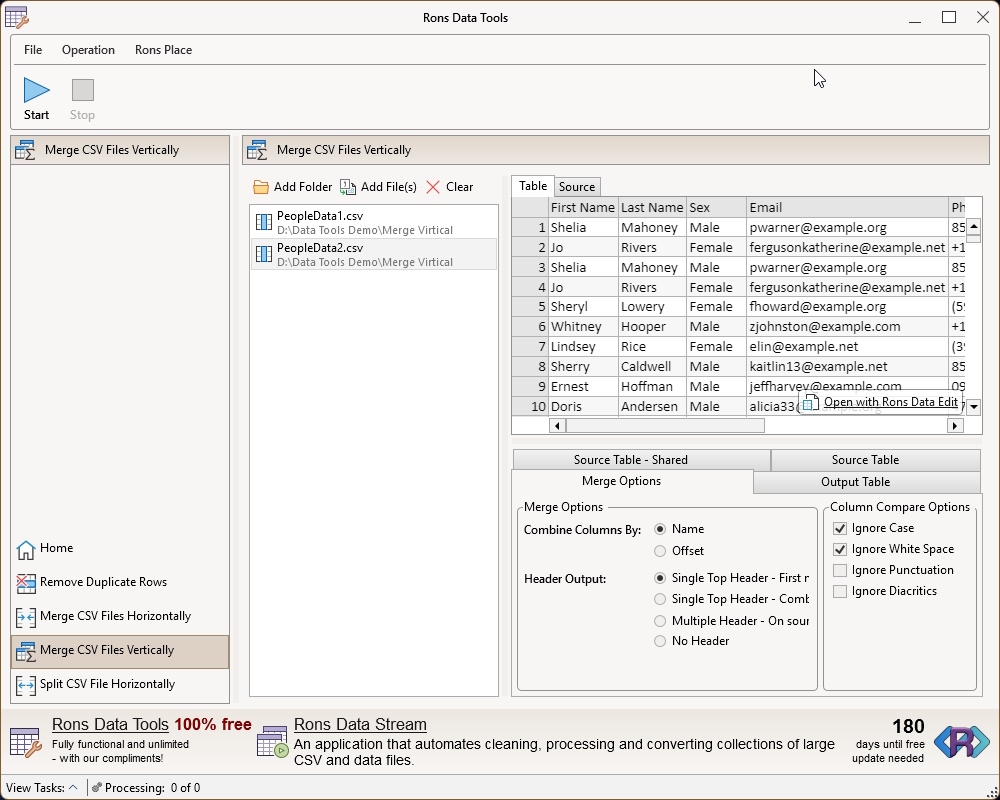Open the File menu
1000x800 pixels.
coord(33,50)
